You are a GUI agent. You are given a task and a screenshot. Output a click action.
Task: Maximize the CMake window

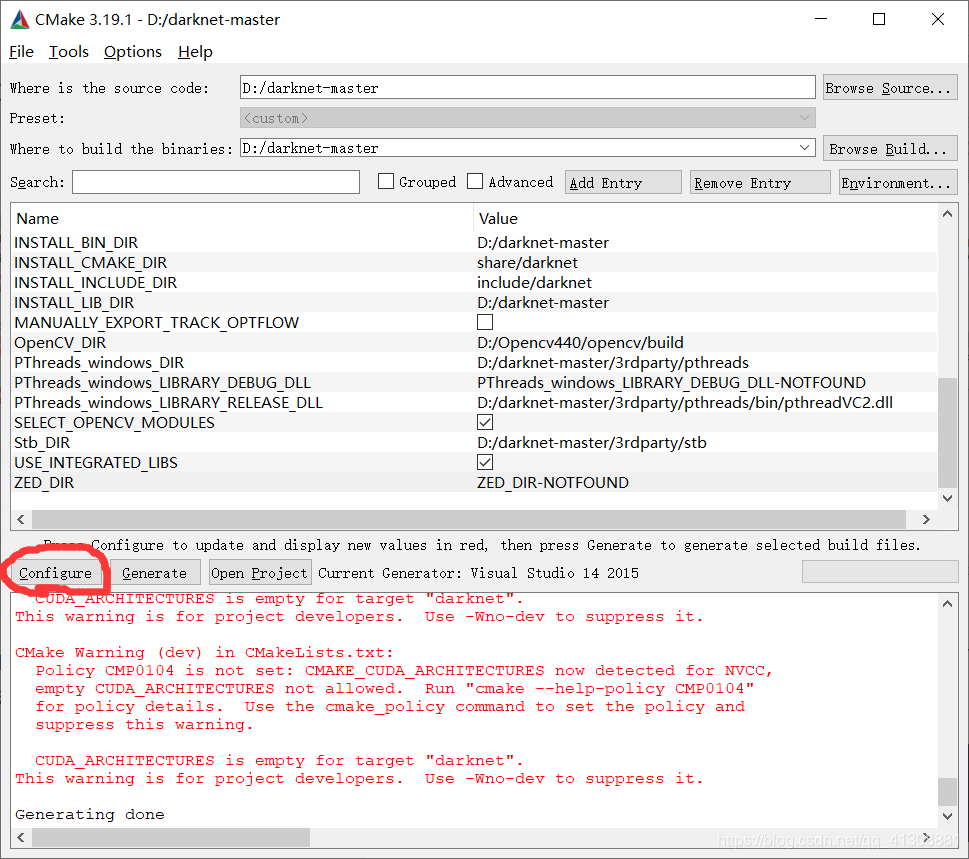tap(879, 19)
